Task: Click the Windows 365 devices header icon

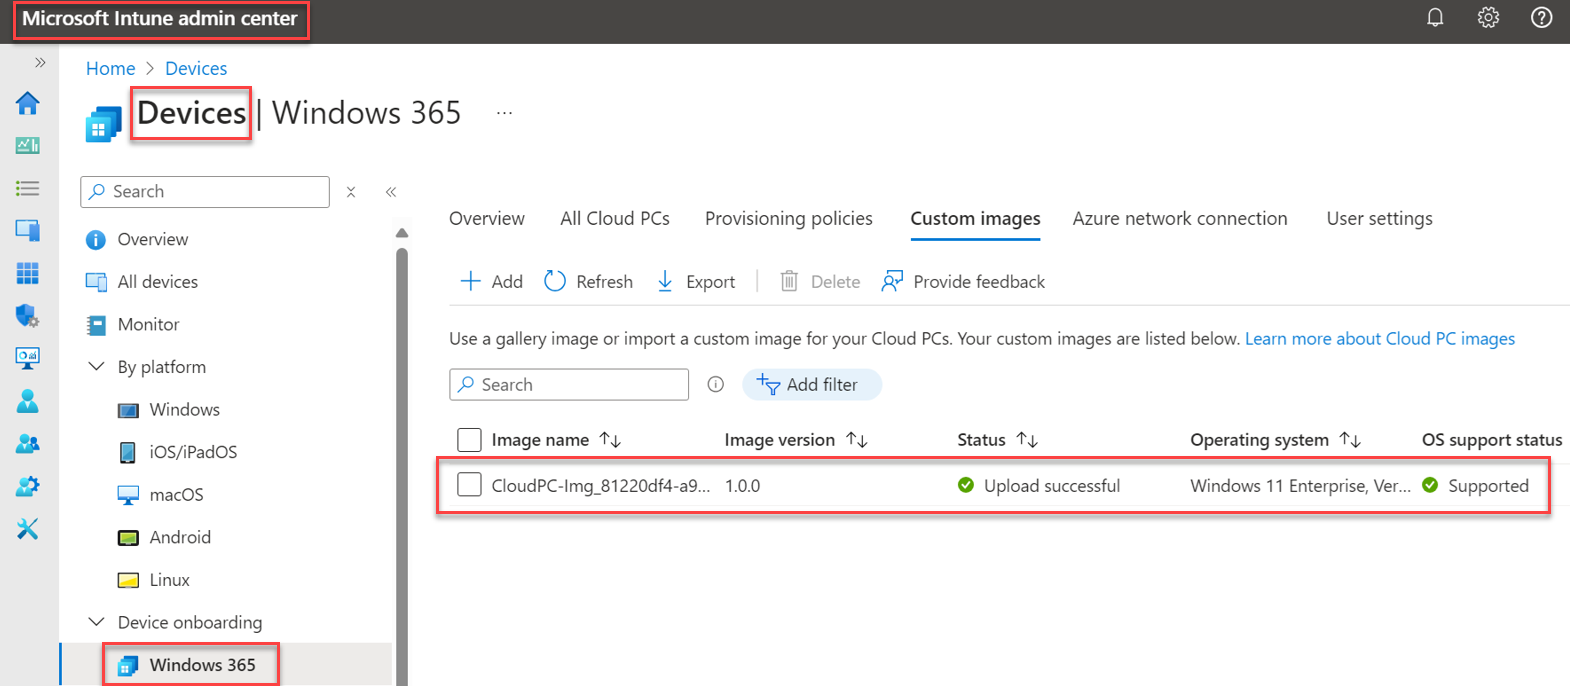Action: pyautogui.click(x=103, y=124)
